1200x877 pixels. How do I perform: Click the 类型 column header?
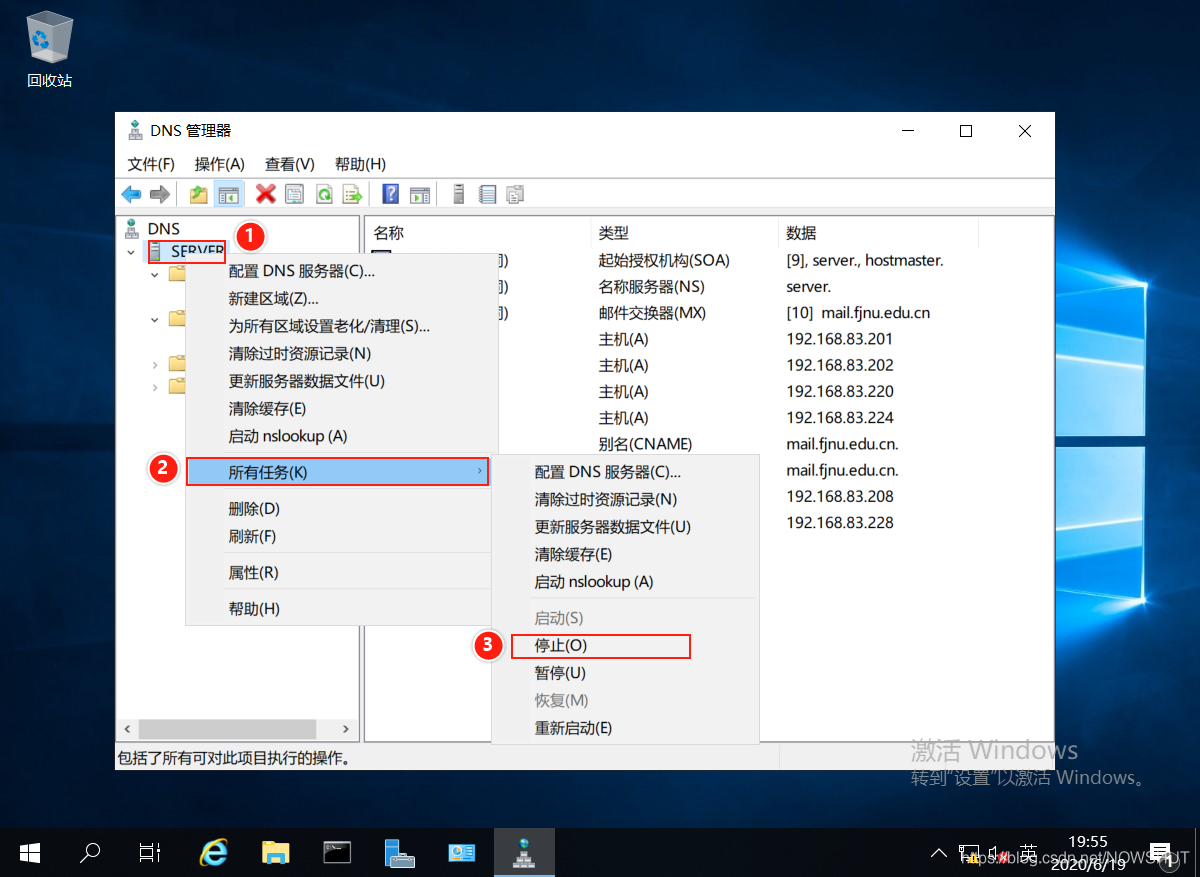(x=614, y=233)
